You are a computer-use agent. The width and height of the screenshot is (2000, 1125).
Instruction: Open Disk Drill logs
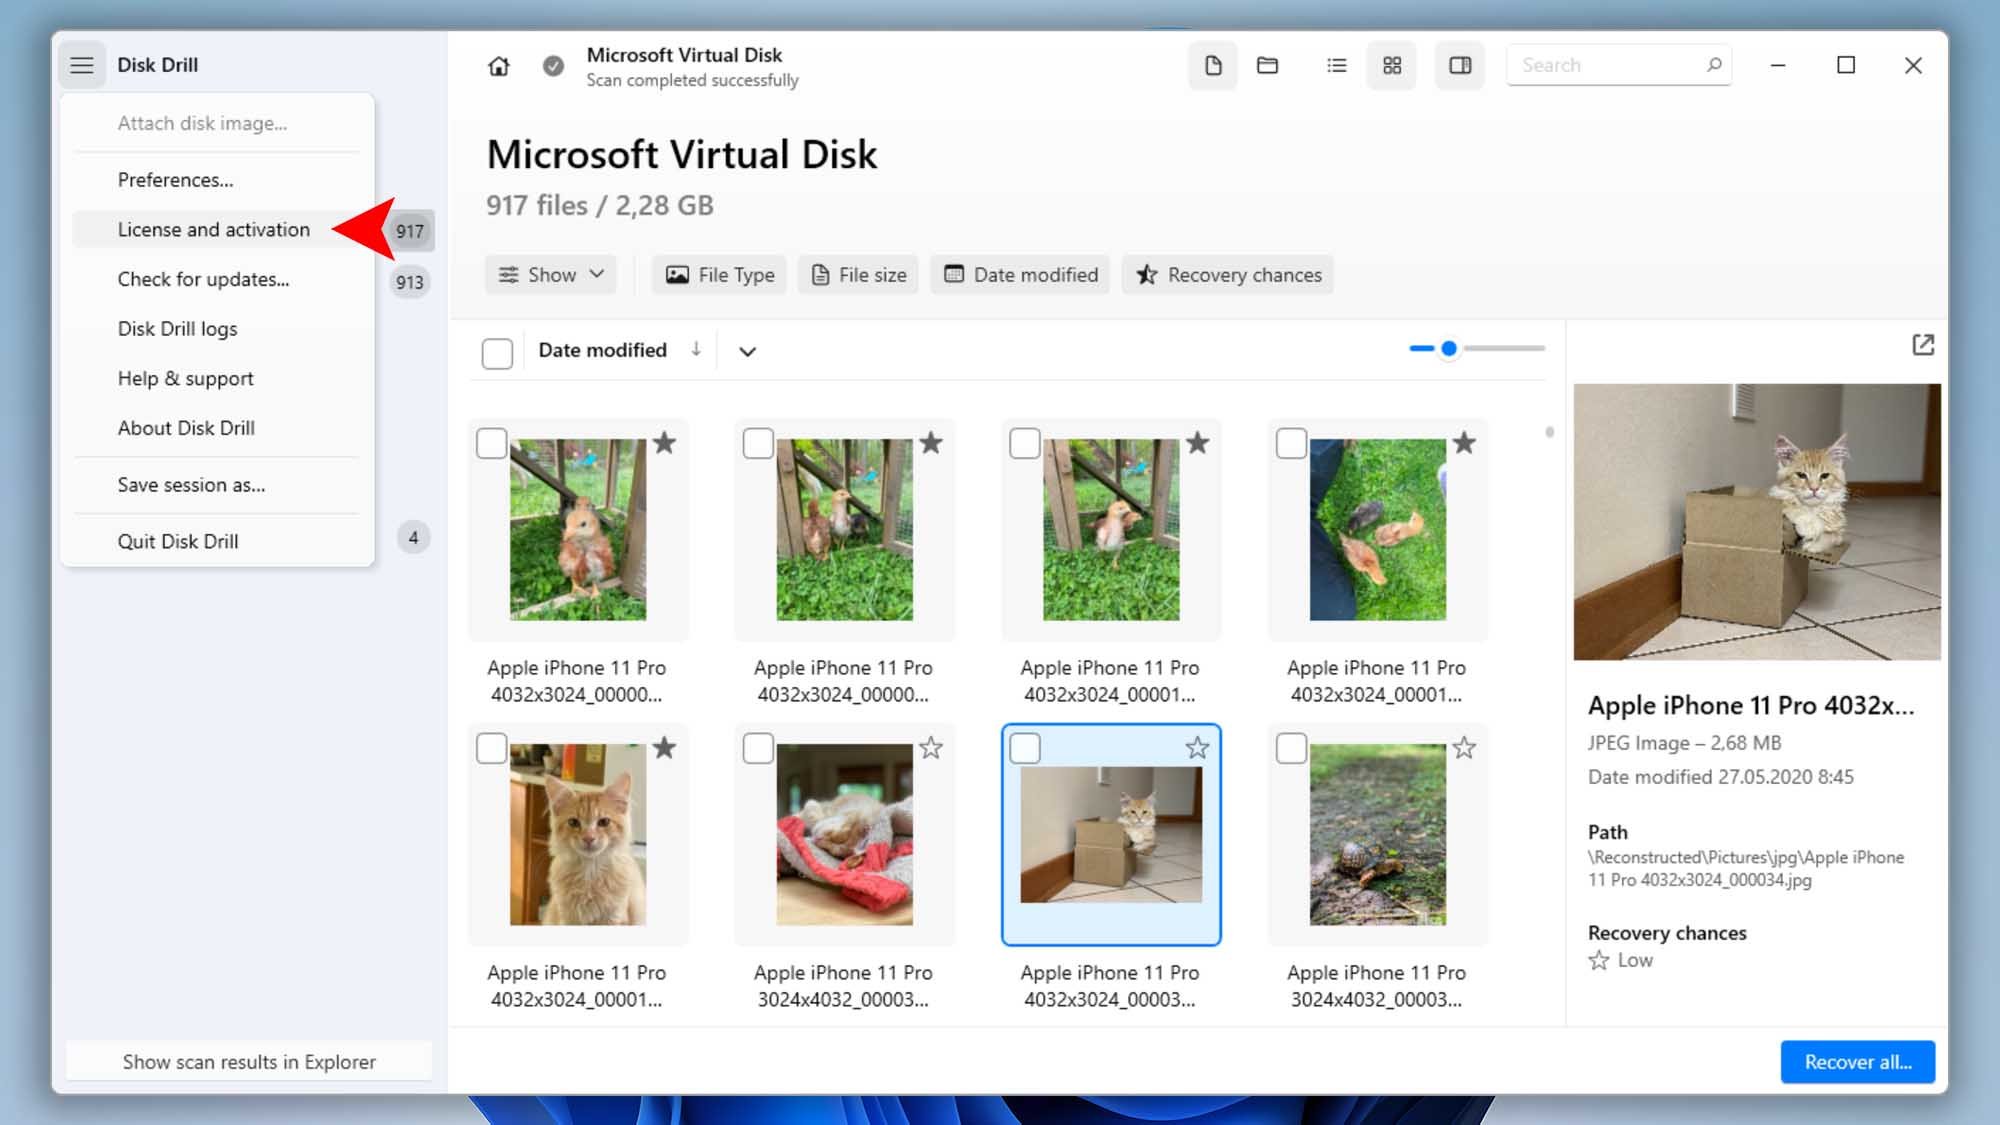pyautogui.click(x=217, y=329)
